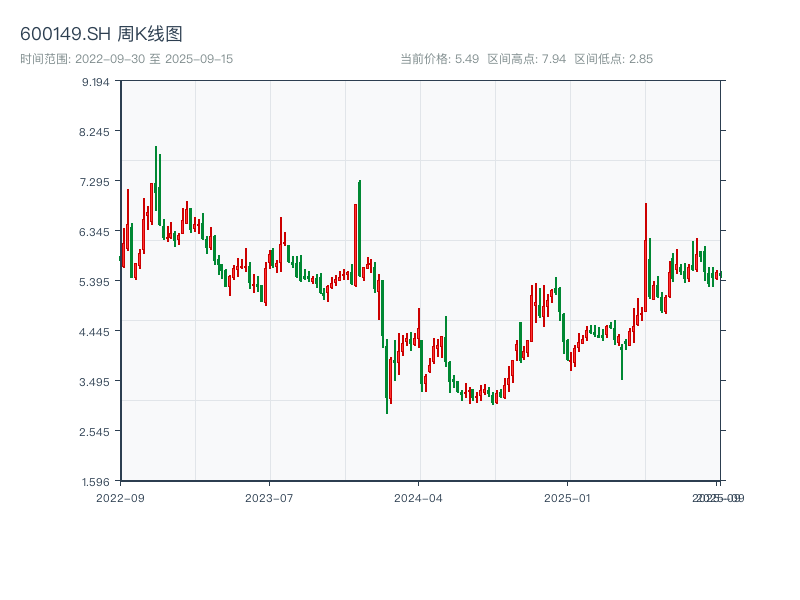Click the y-axis value 3.495
The width and height of the screenshot is (800, 600).
[x=94, y=382]
